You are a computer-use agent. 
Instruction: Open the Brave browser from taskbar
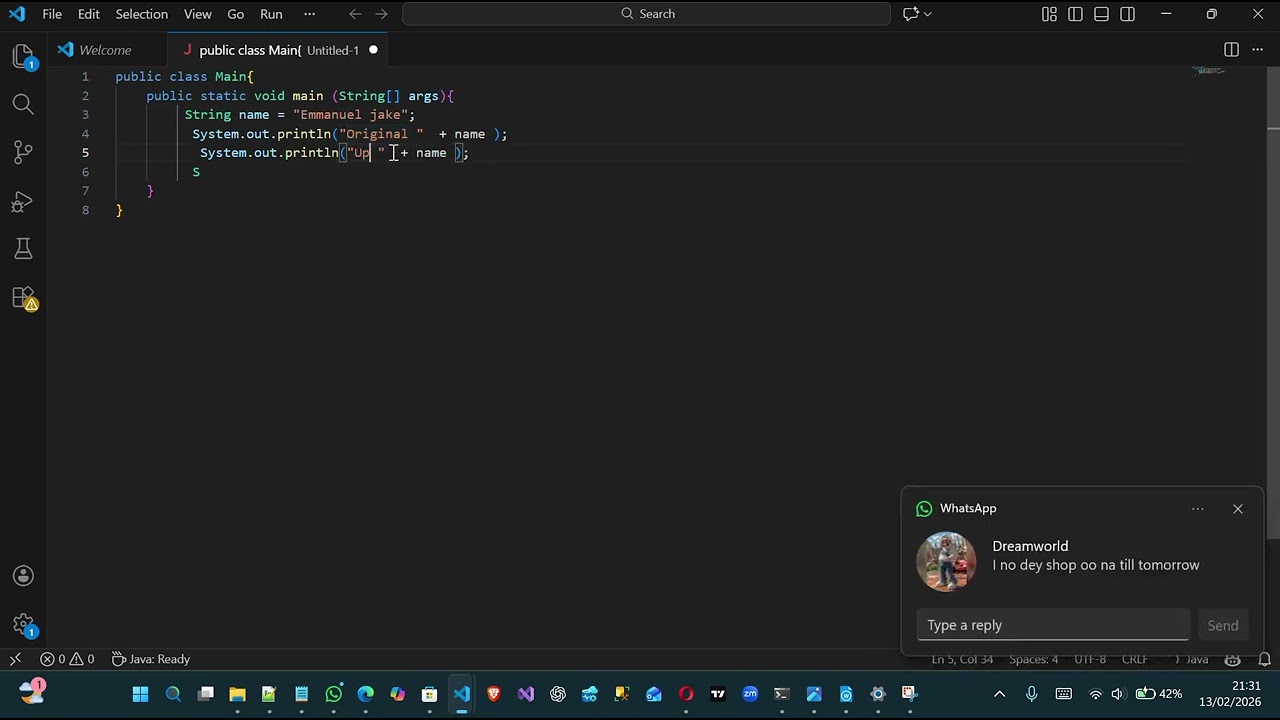coord(493,694)
